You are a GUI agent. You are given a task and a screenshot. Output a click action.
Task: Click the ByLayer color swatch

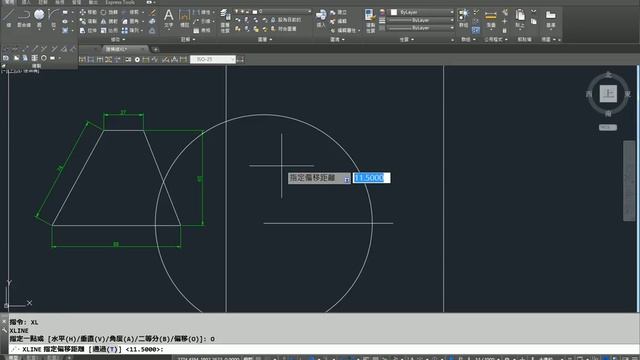(394, 12)
